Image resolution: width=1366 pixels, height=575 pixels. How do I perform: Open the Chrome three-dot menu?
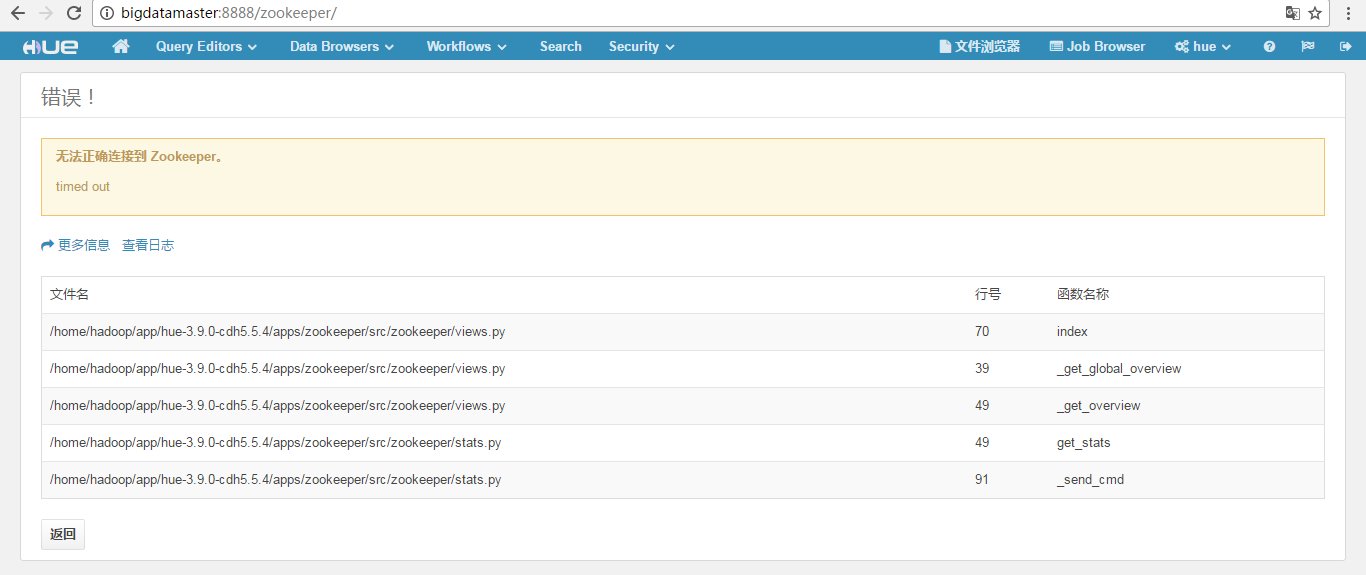1349,13
